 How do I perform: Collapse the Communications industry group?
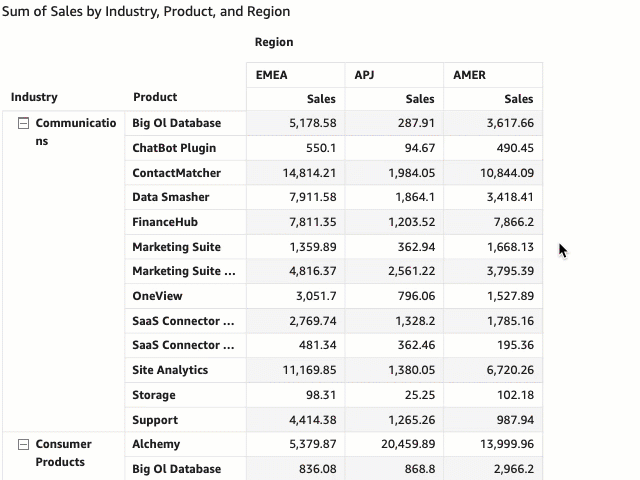click(23, 123)
